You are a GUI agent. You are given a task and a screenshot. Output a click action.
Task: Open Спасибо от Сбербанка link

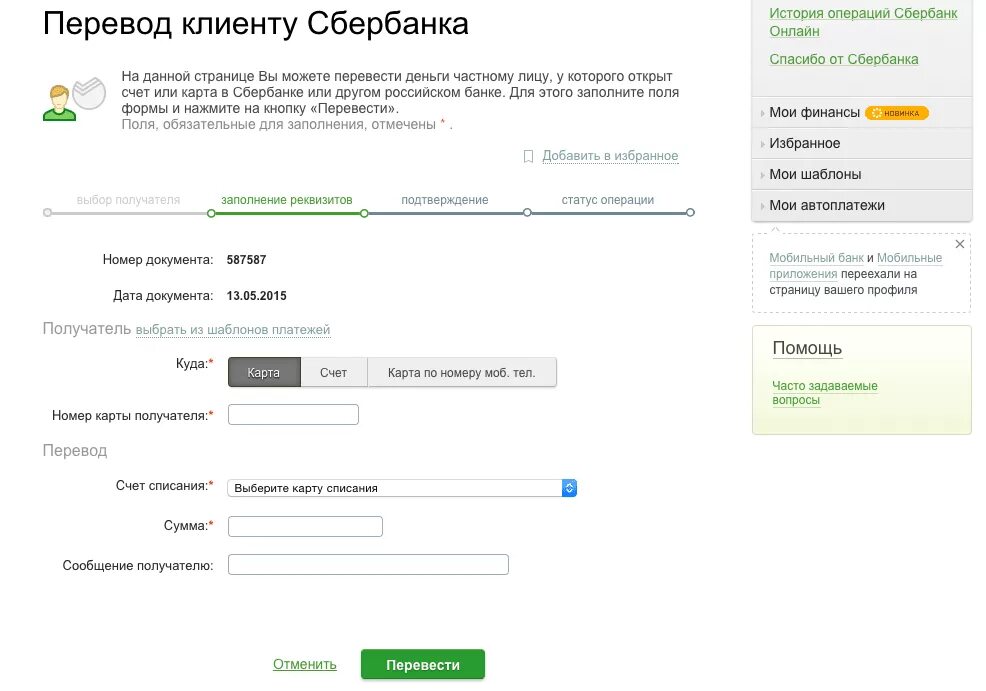coord(844,59)
